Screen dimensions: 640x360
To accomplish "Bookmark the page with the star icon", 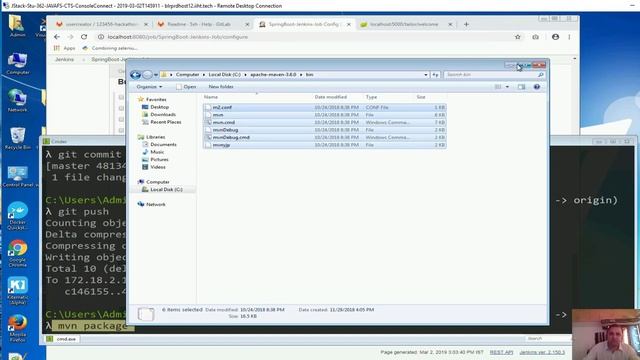I will click(x=518, y=37).
